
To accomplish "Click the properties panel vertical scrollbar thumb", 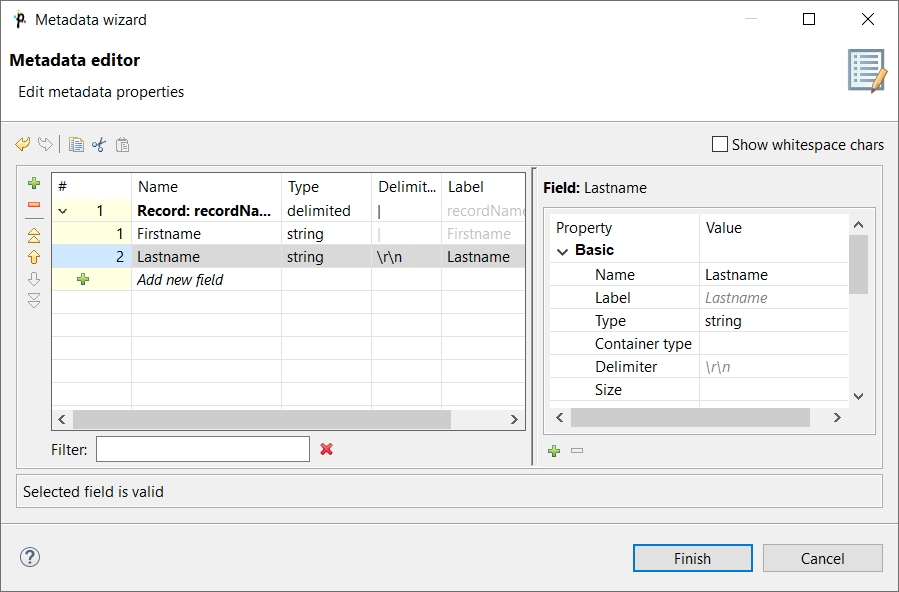I will click(858, 264).
